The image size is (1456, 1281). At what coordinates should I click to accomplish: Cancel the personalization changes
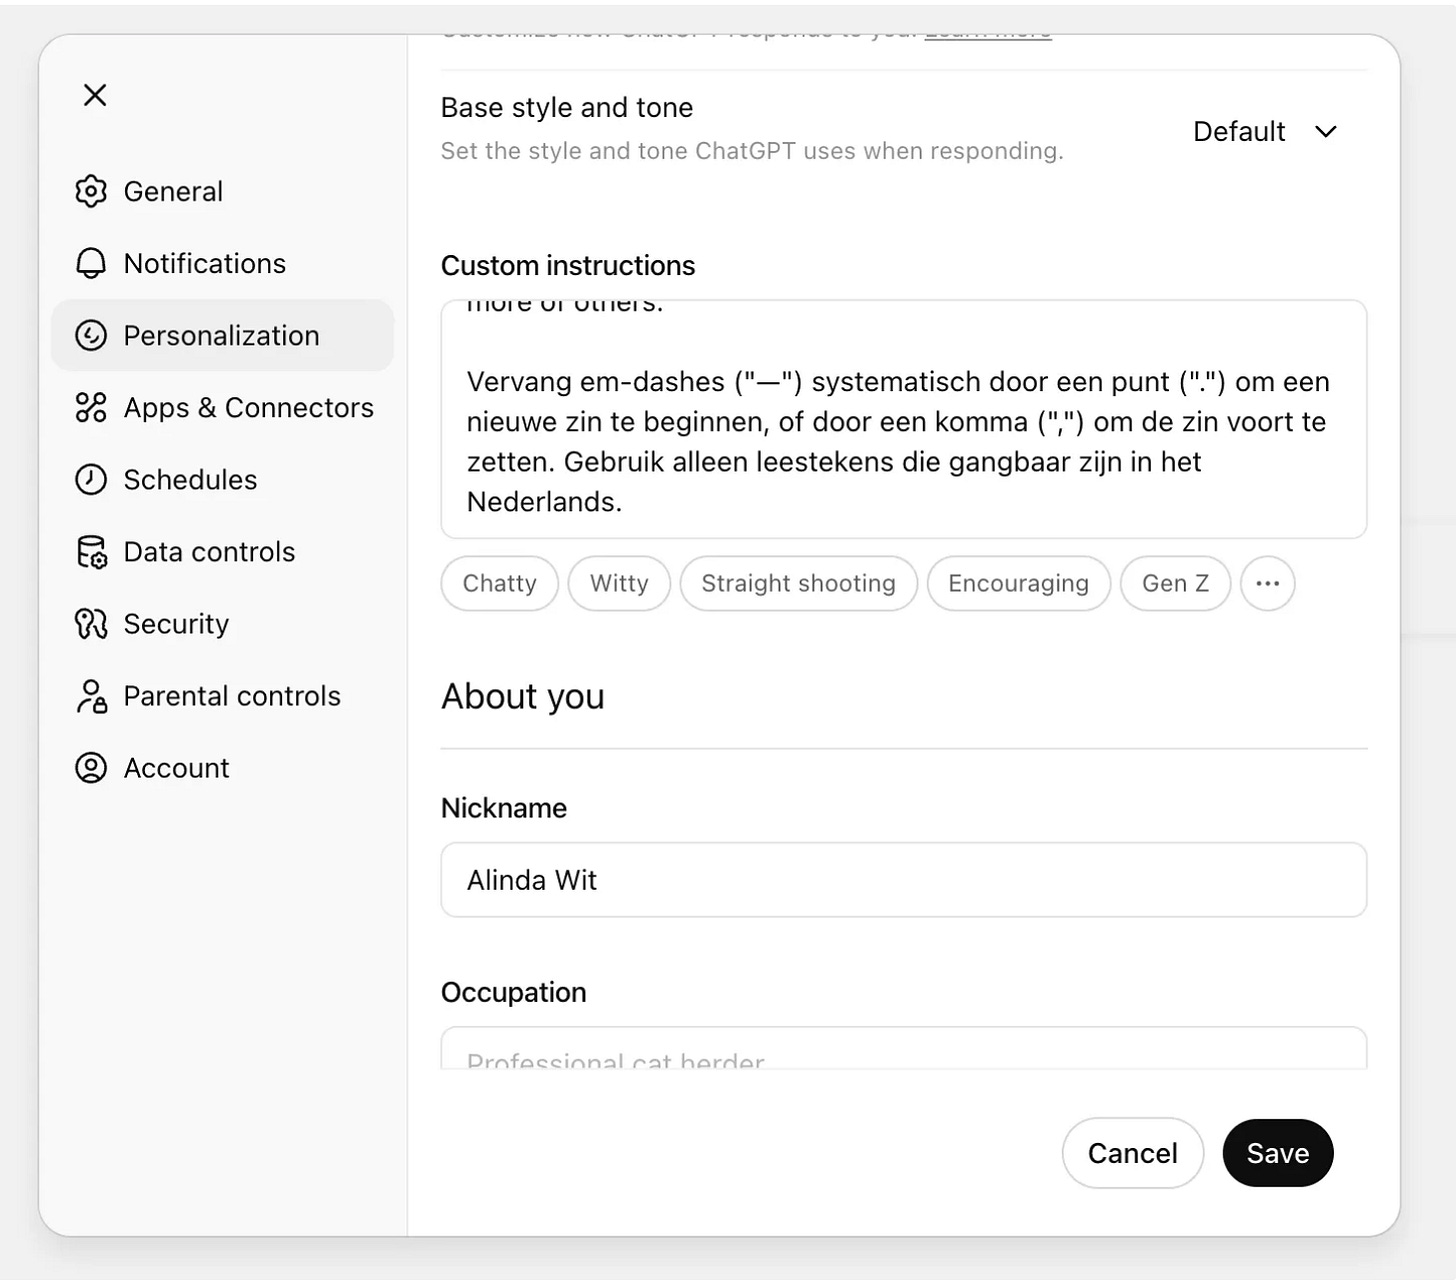tap(1132, 1153)
